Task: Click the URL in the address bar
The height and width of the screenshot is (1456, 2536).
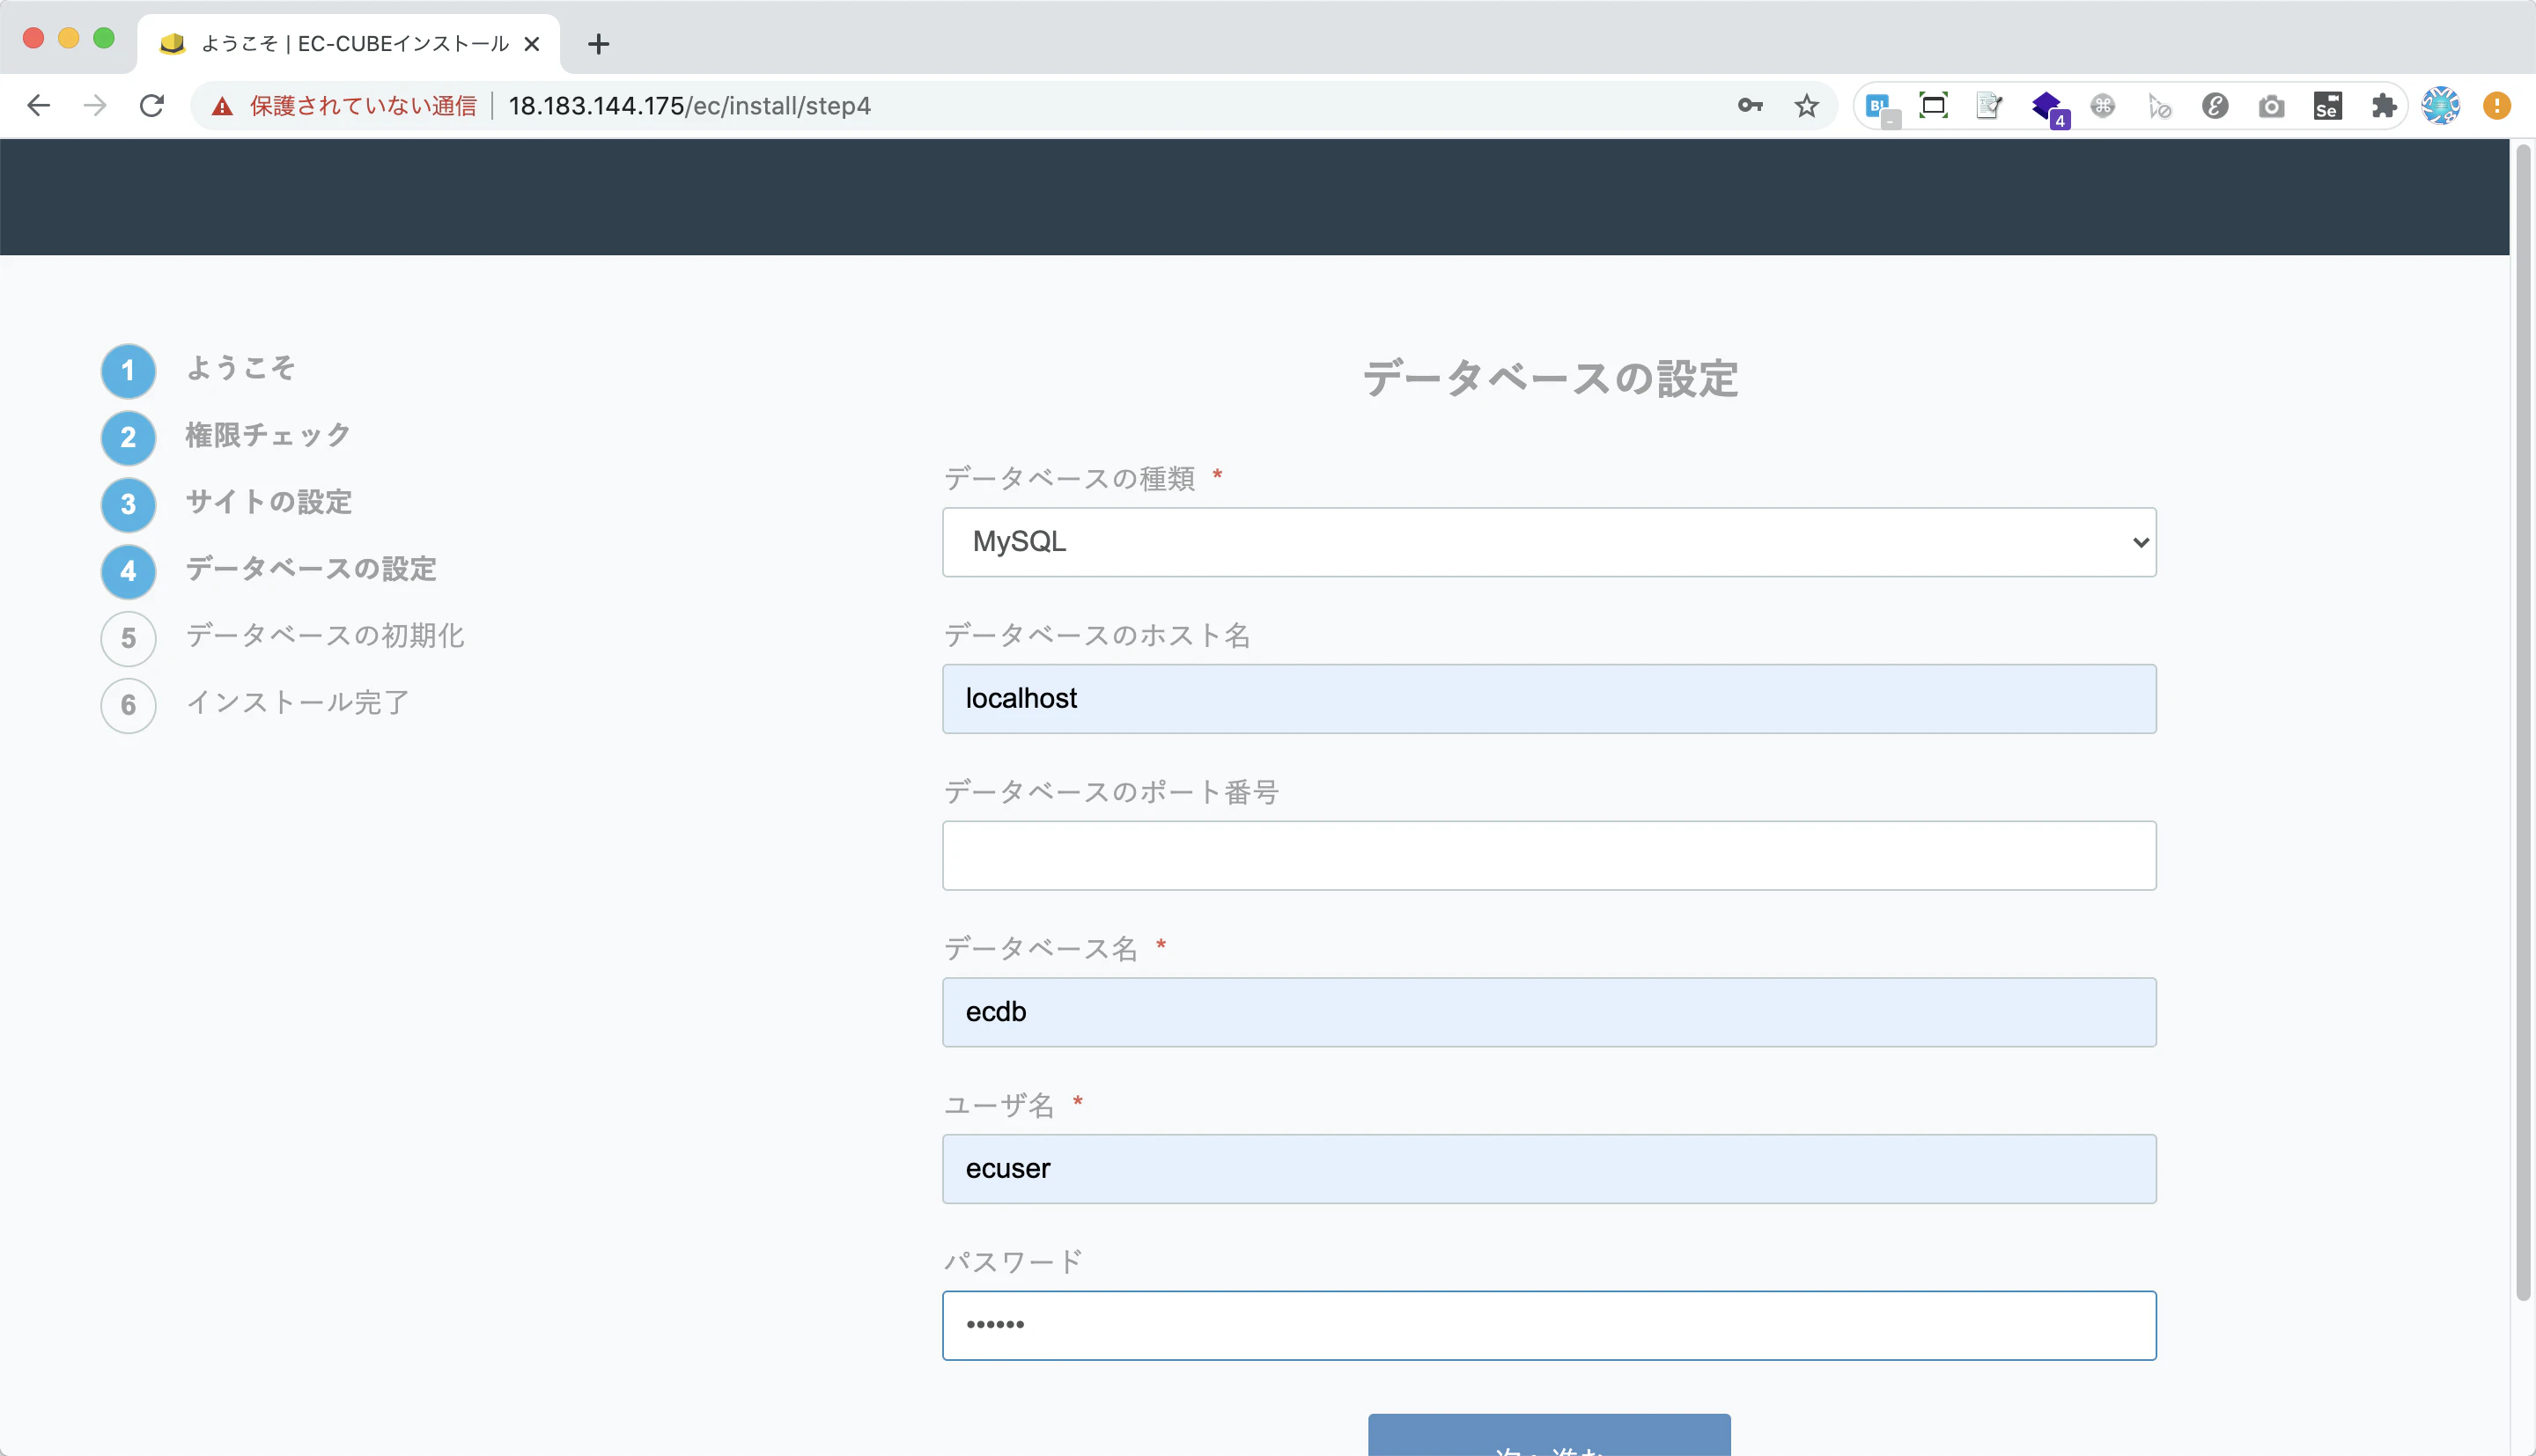Action: point(689,106)
